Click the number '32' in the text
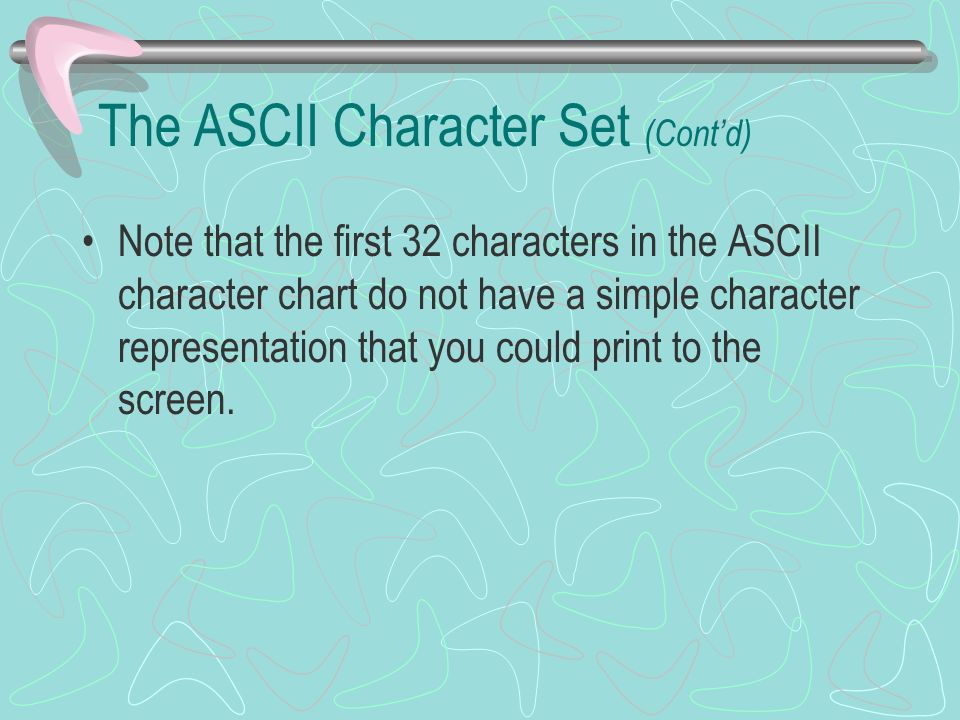The width and height of the screenshot is (960, 720). (422, 241)
